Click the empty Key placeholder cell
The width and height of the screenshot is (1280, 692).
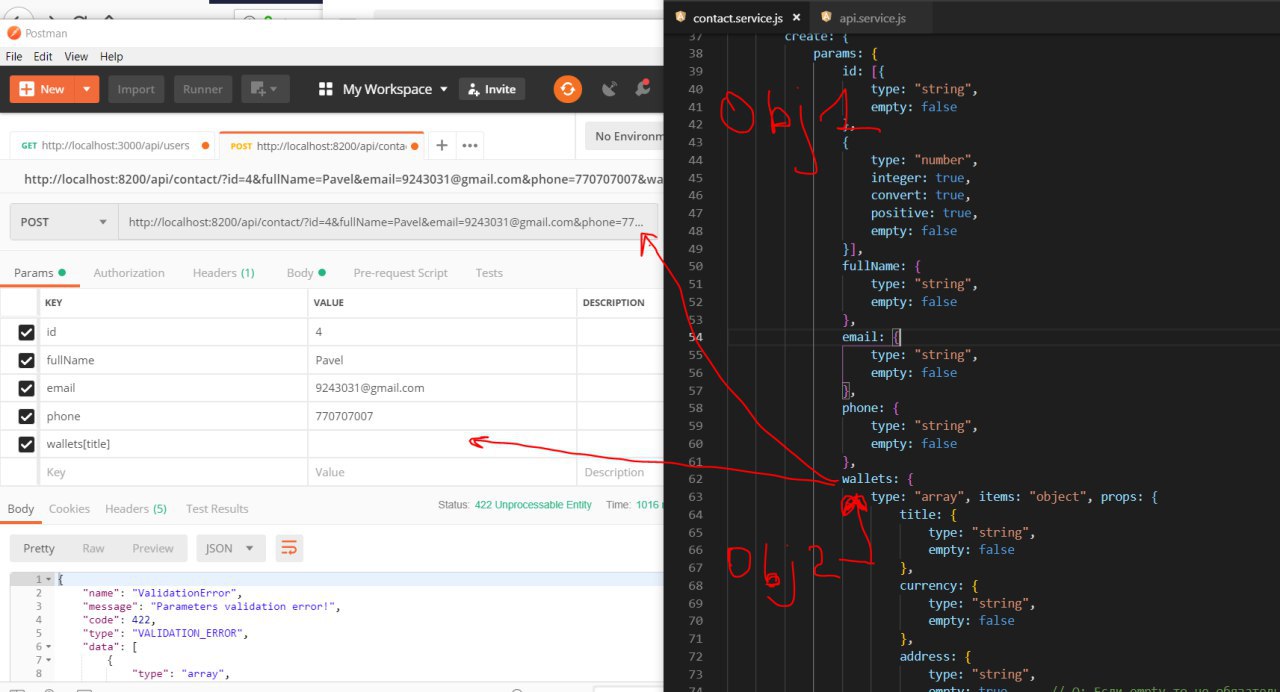coord(174,472)
